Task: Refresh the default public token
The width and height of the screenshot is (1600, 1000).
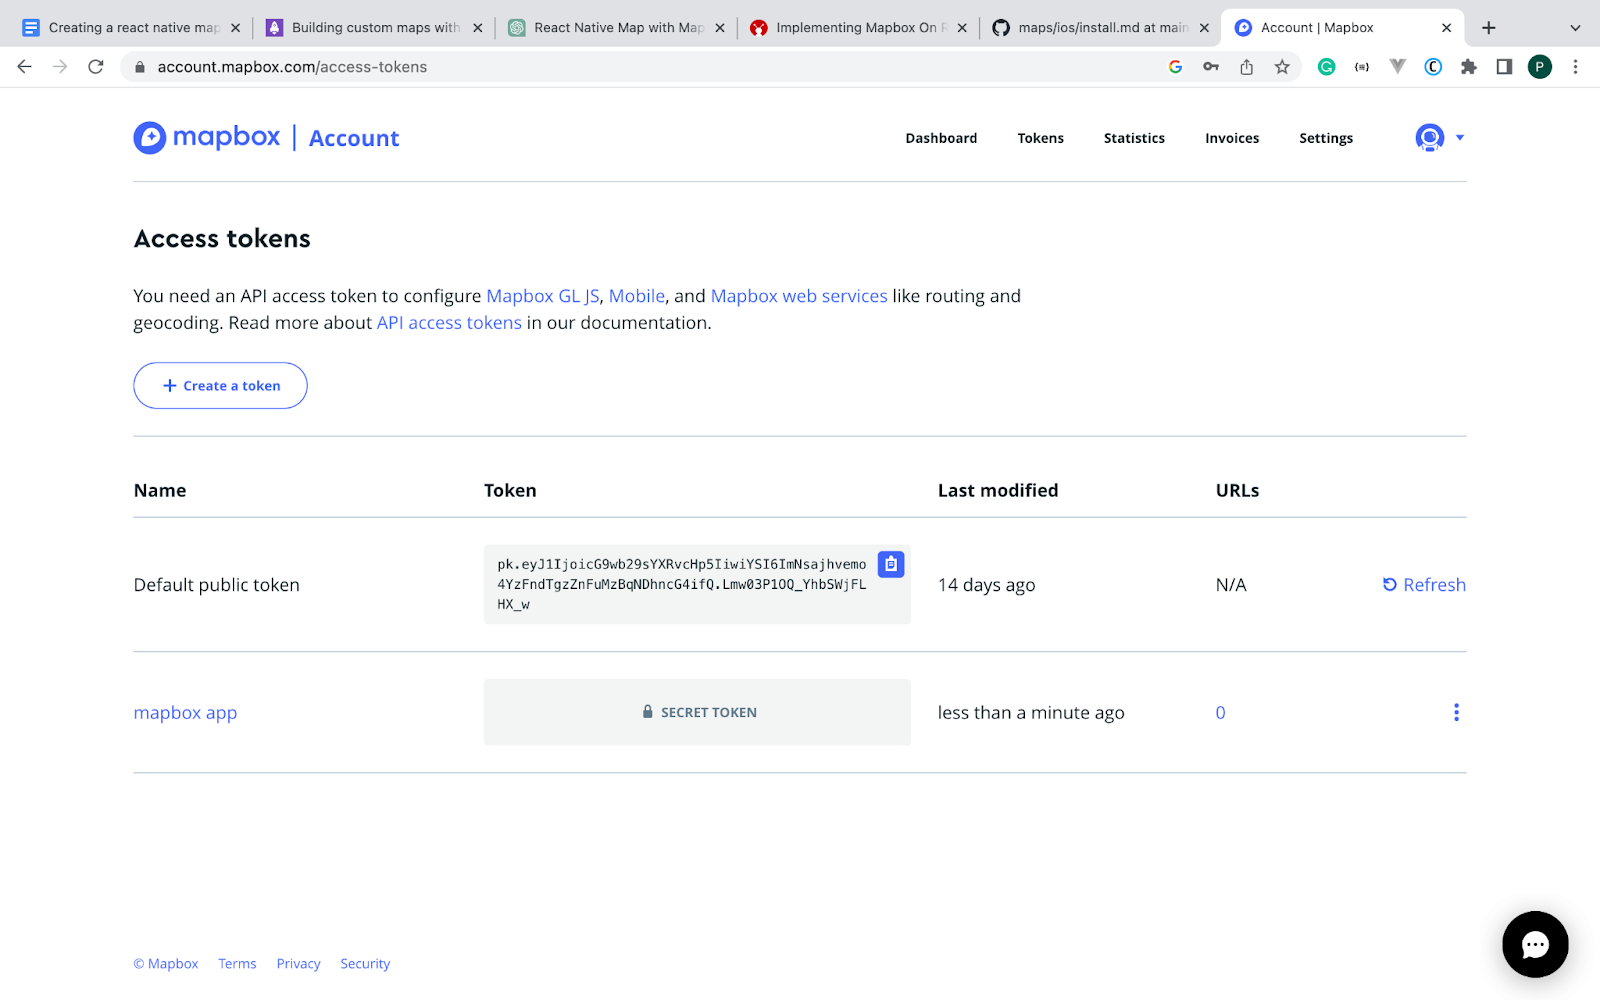Action: coord(1424,585)
